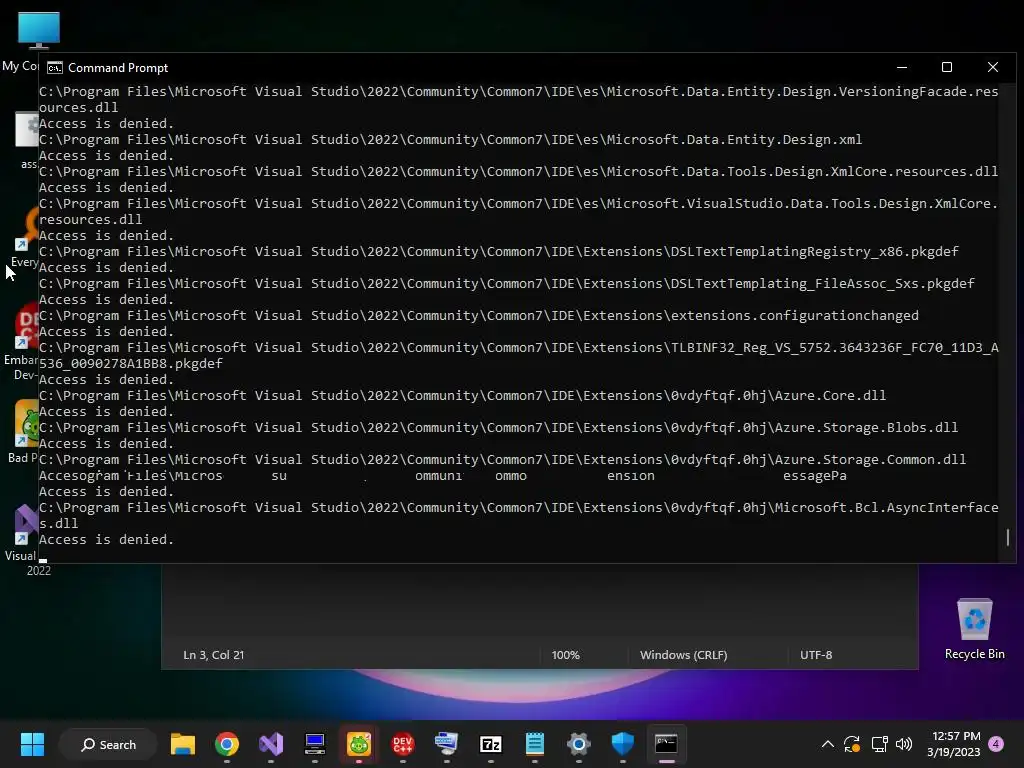Click UTF-8 encoding in Notepad status bar

coord(816,654)
